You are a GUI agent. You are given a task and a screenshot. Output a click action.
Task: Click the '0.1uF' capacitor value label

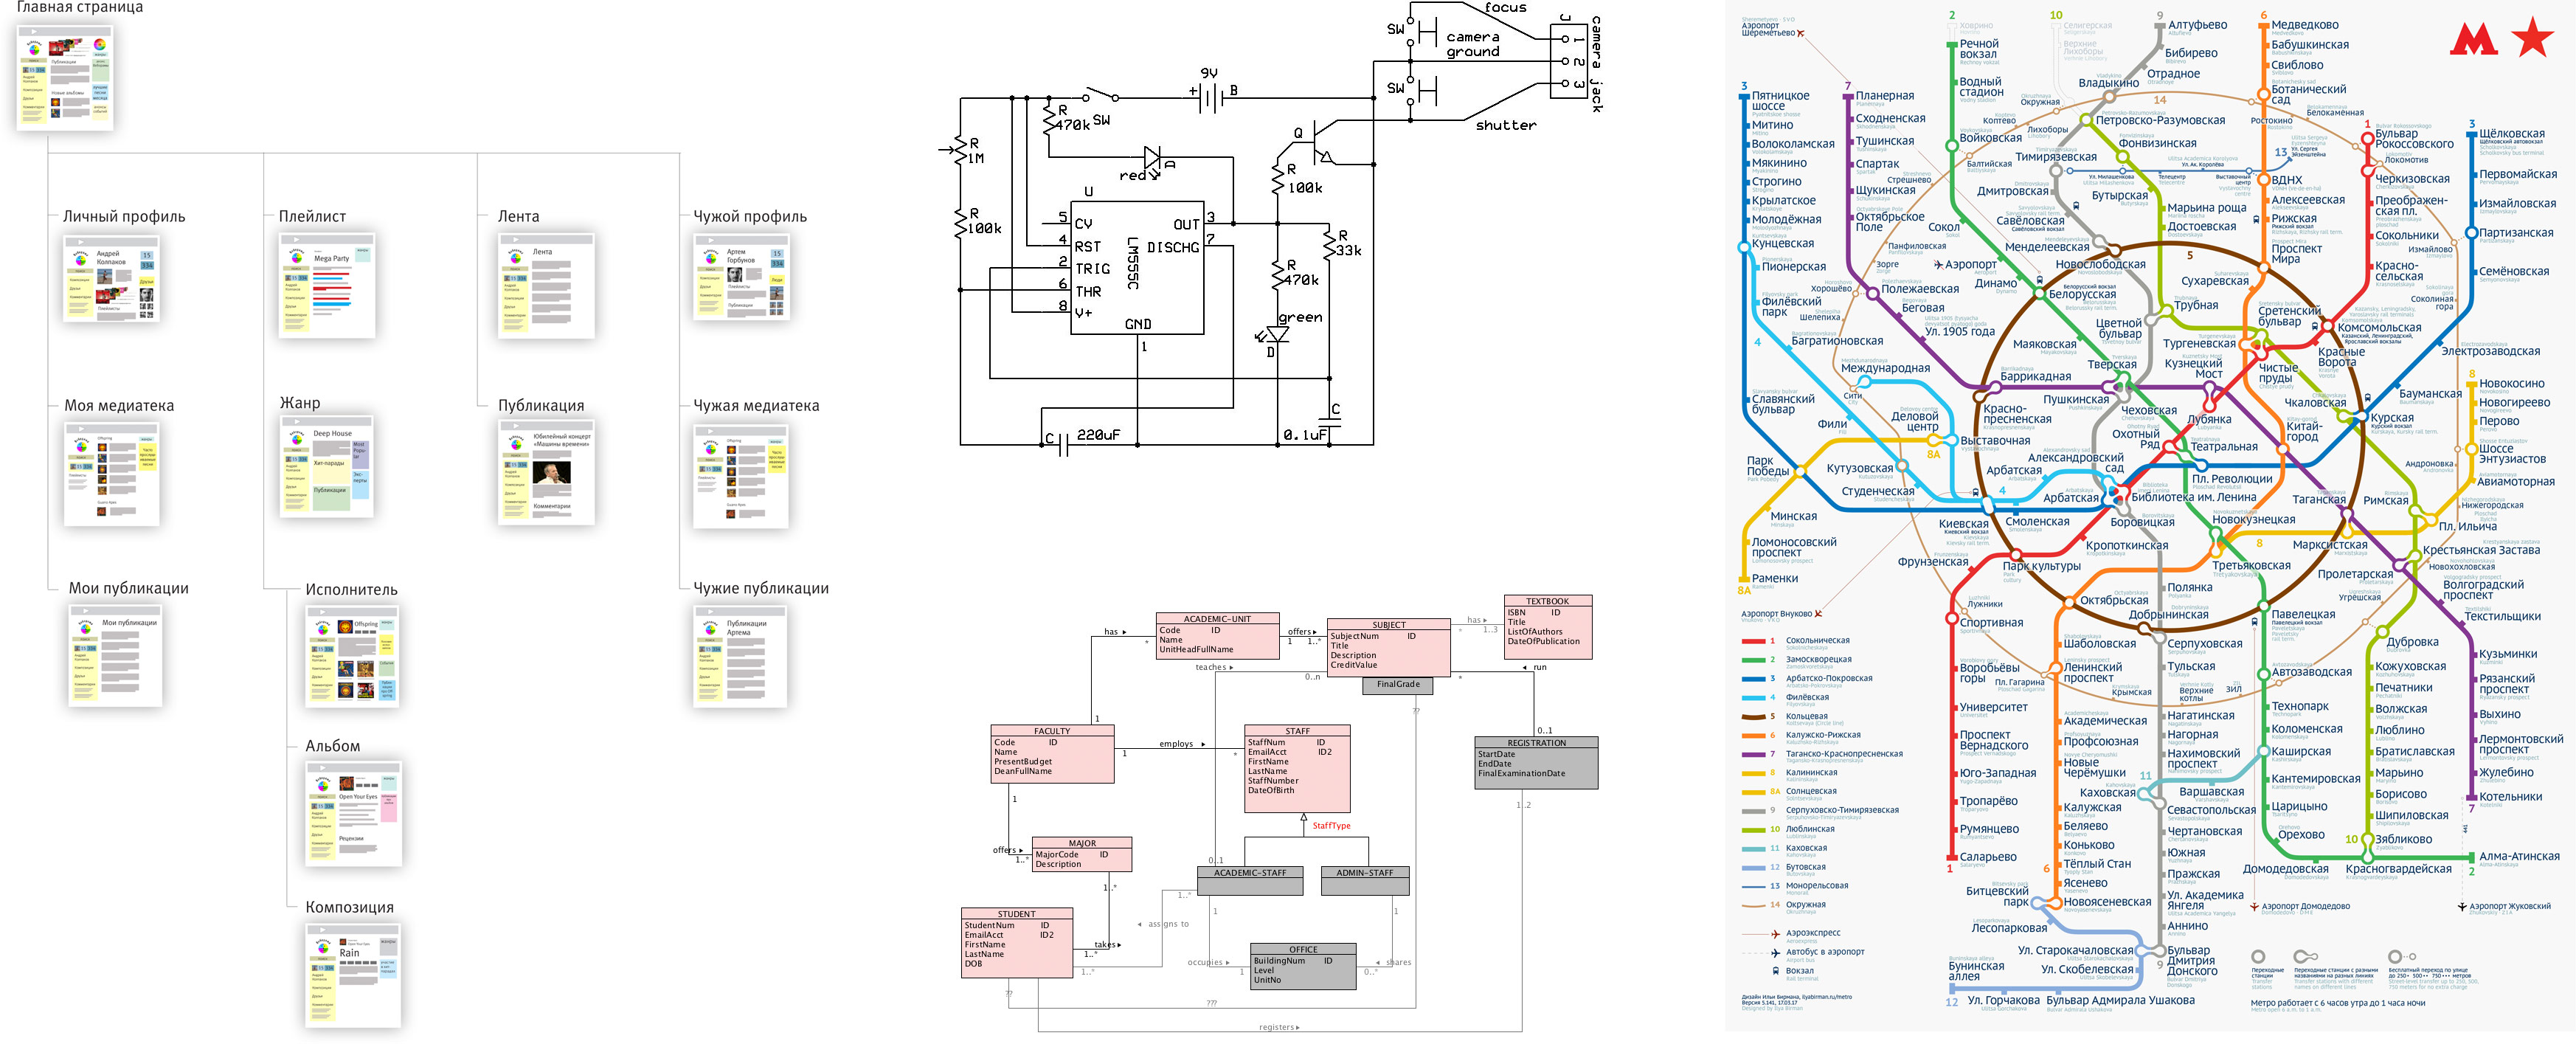(1305, 435)
